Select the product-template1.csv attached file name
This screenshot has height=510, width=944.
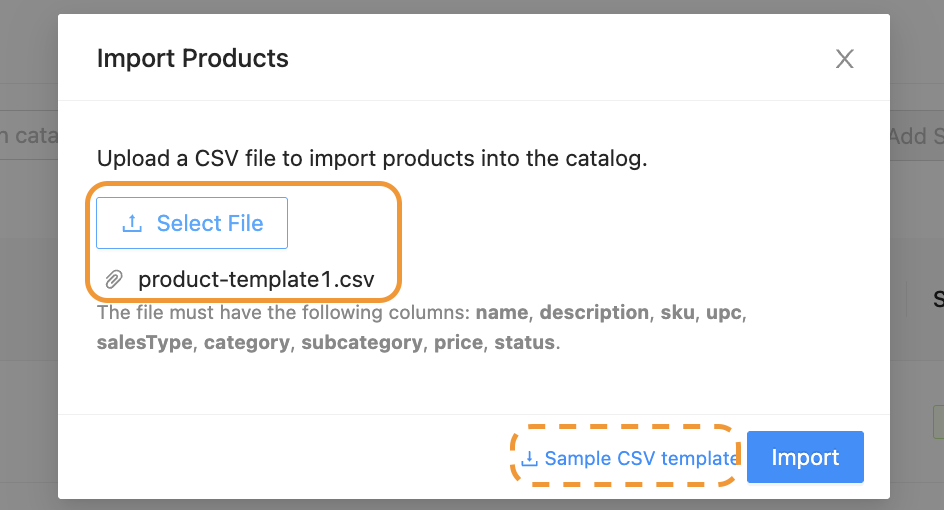(x=256, y=280)
